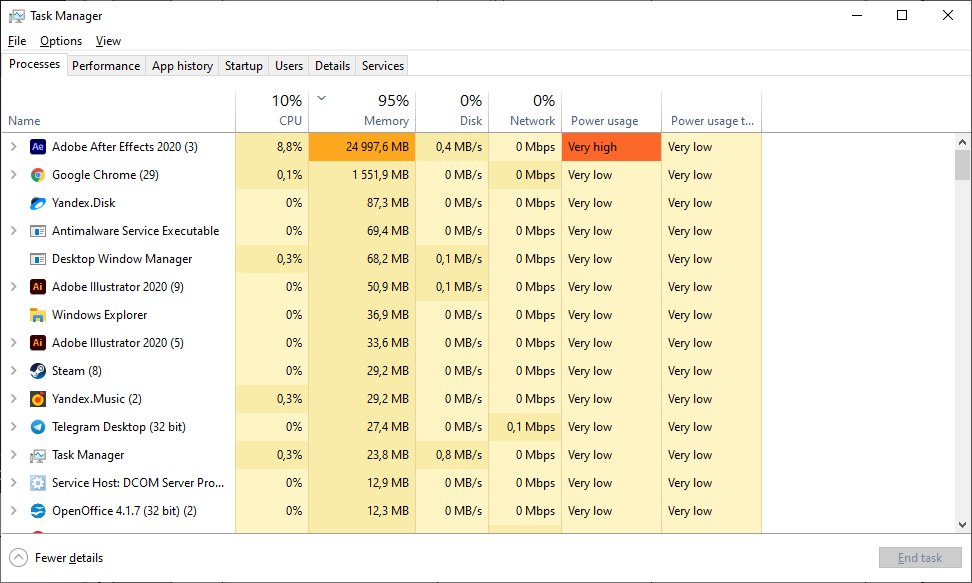The height and width of the screenshot is (583, 972).
Task: Click the Yandex.Music process icon
Action: pyautogui.click(x=38, y=399)
